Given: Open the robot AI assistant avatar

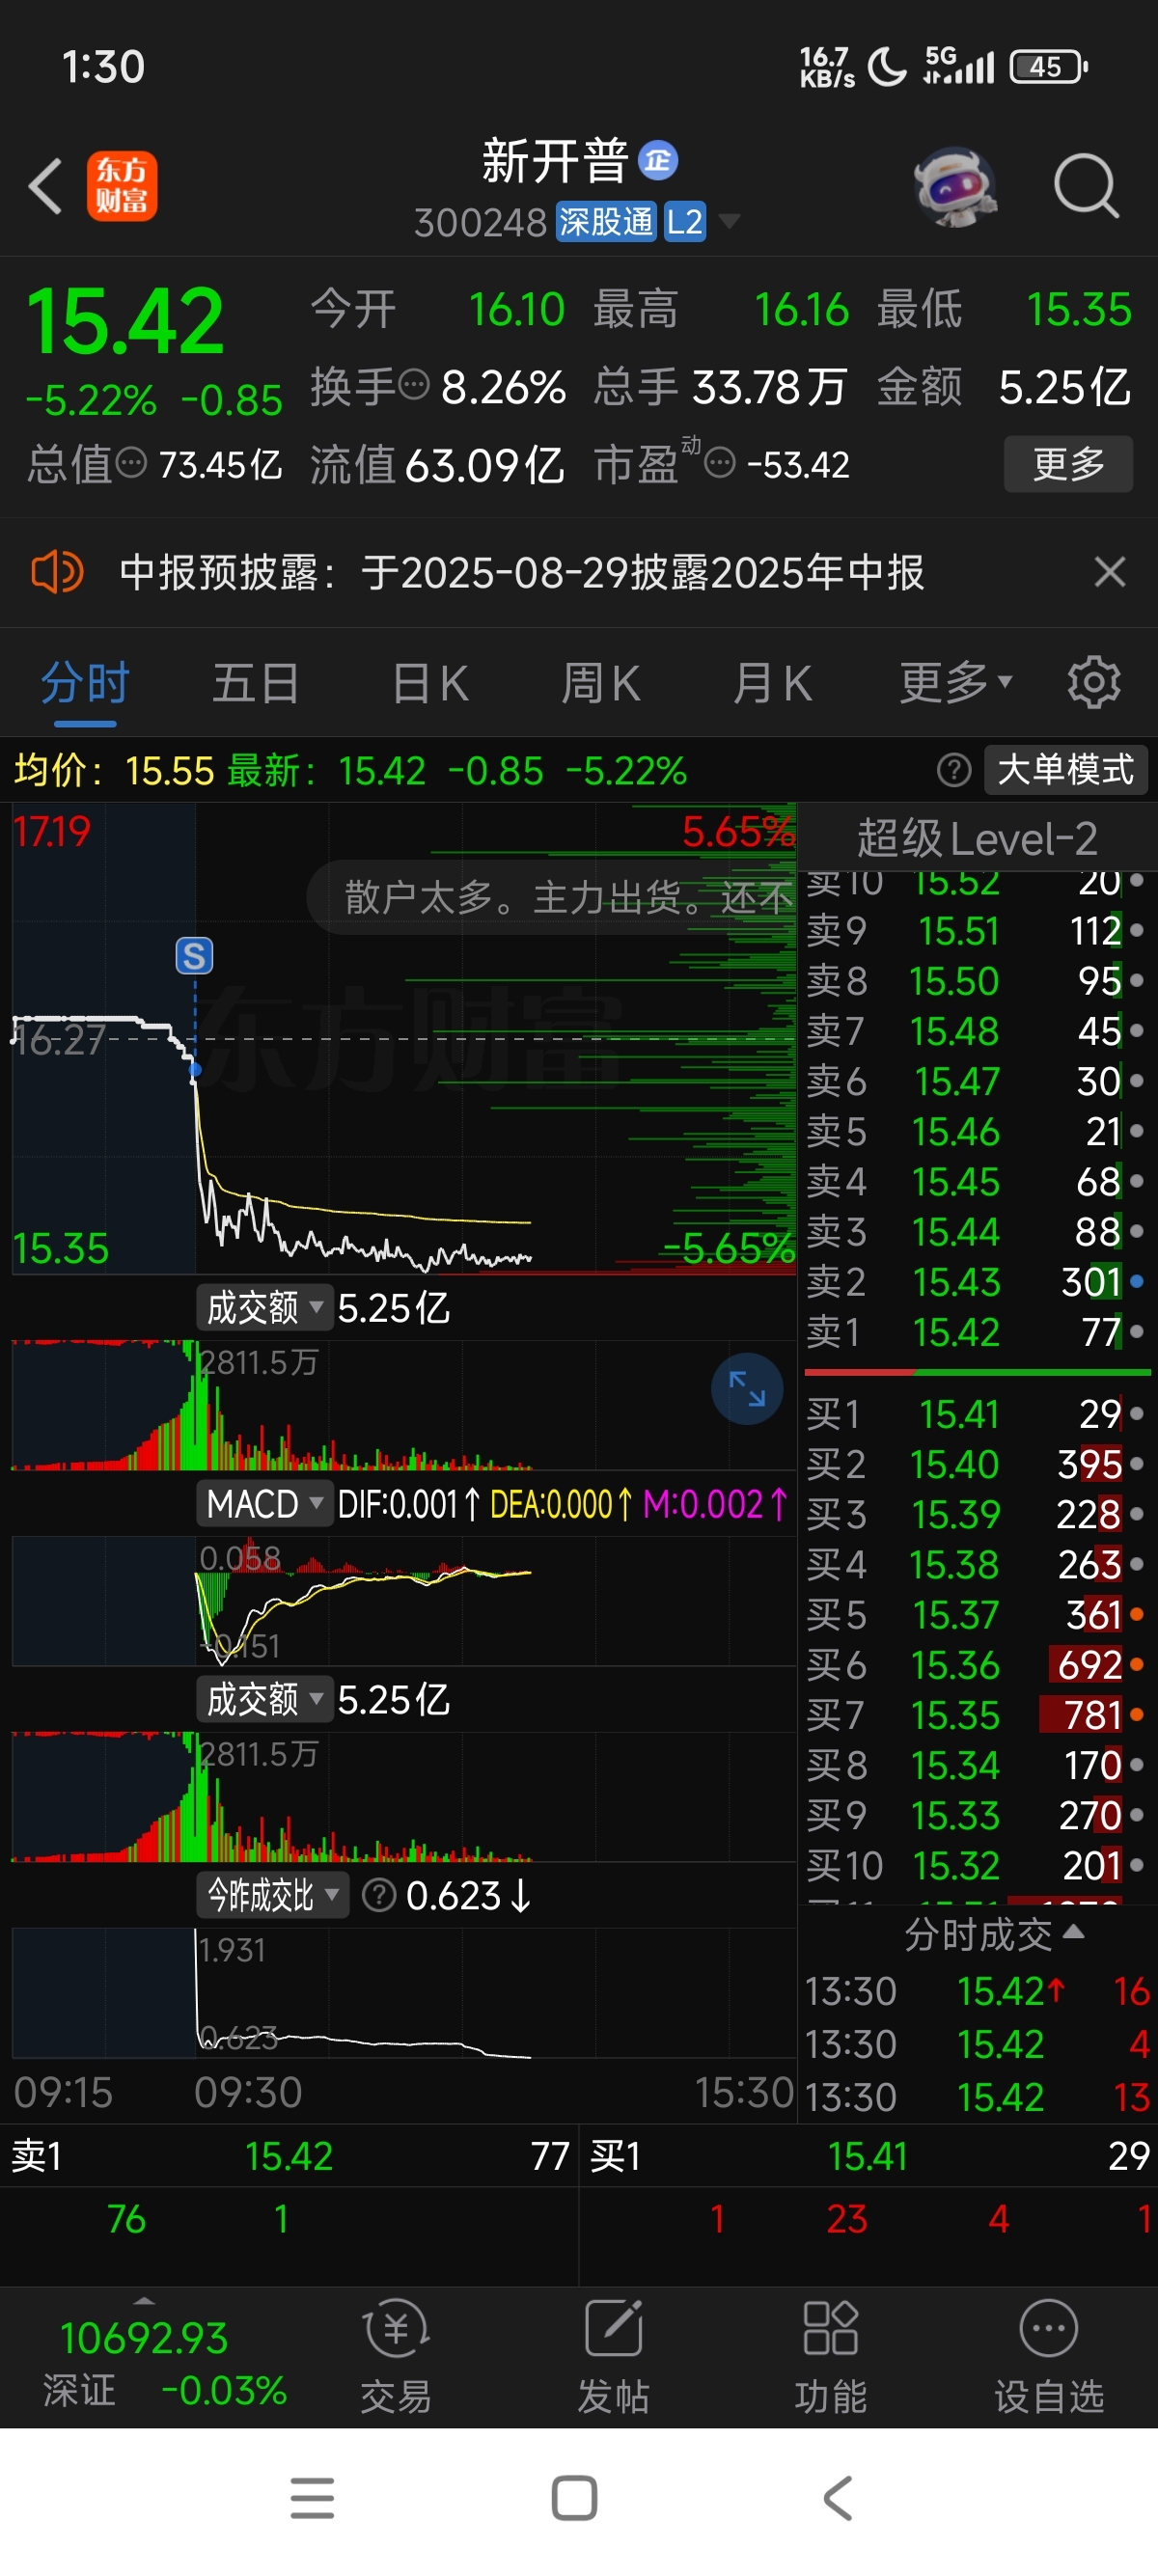Looking at the screenshot, I should tap(956, 186).
